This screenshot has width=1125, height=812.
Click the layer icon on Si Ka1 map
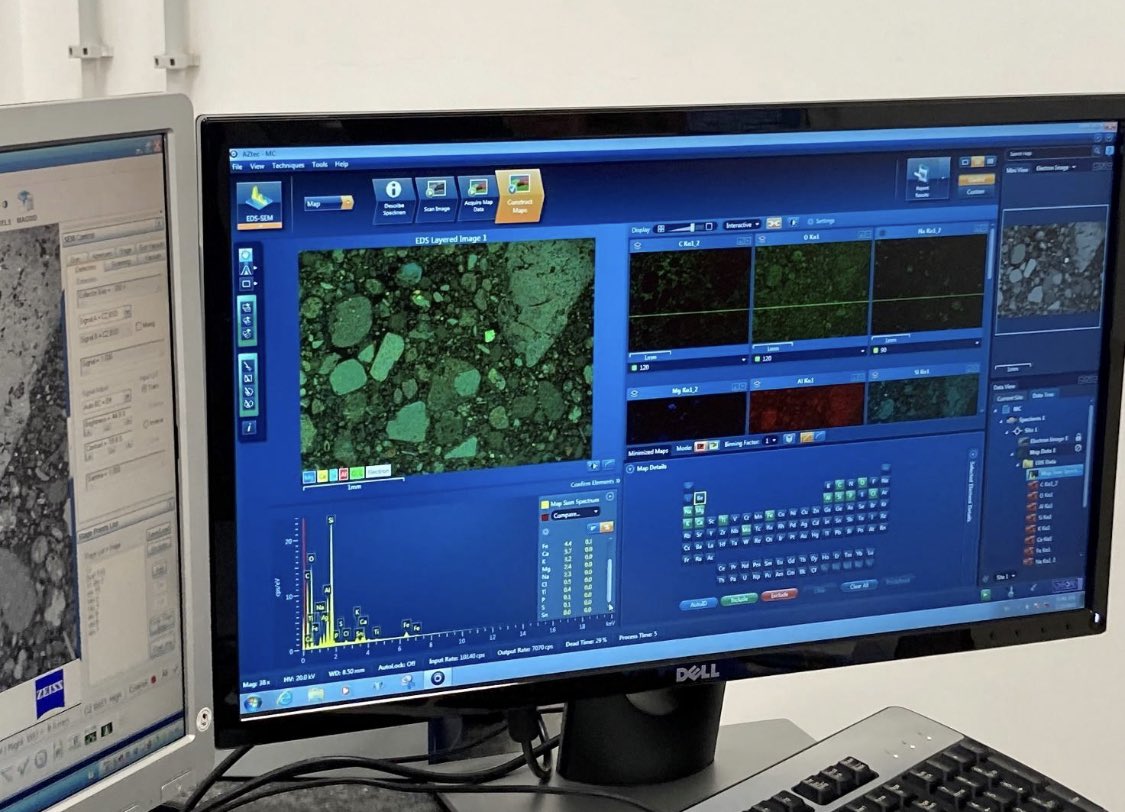pyautogui.click(x=875, y=375)
